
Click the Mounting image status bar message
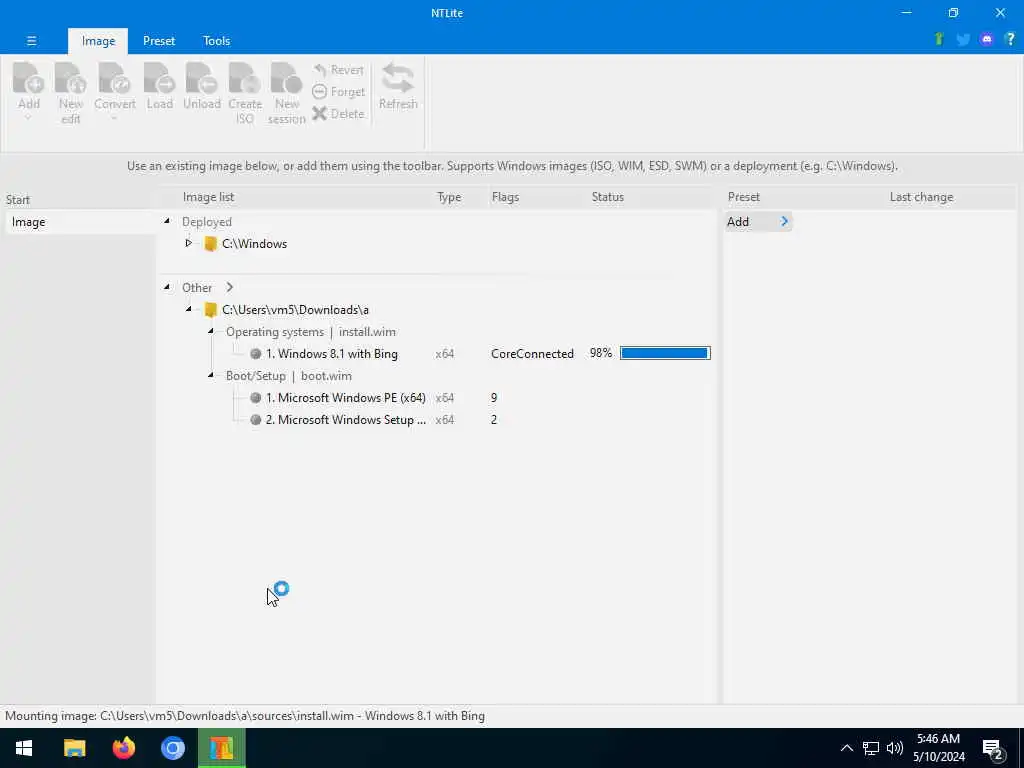coord(245,716)
